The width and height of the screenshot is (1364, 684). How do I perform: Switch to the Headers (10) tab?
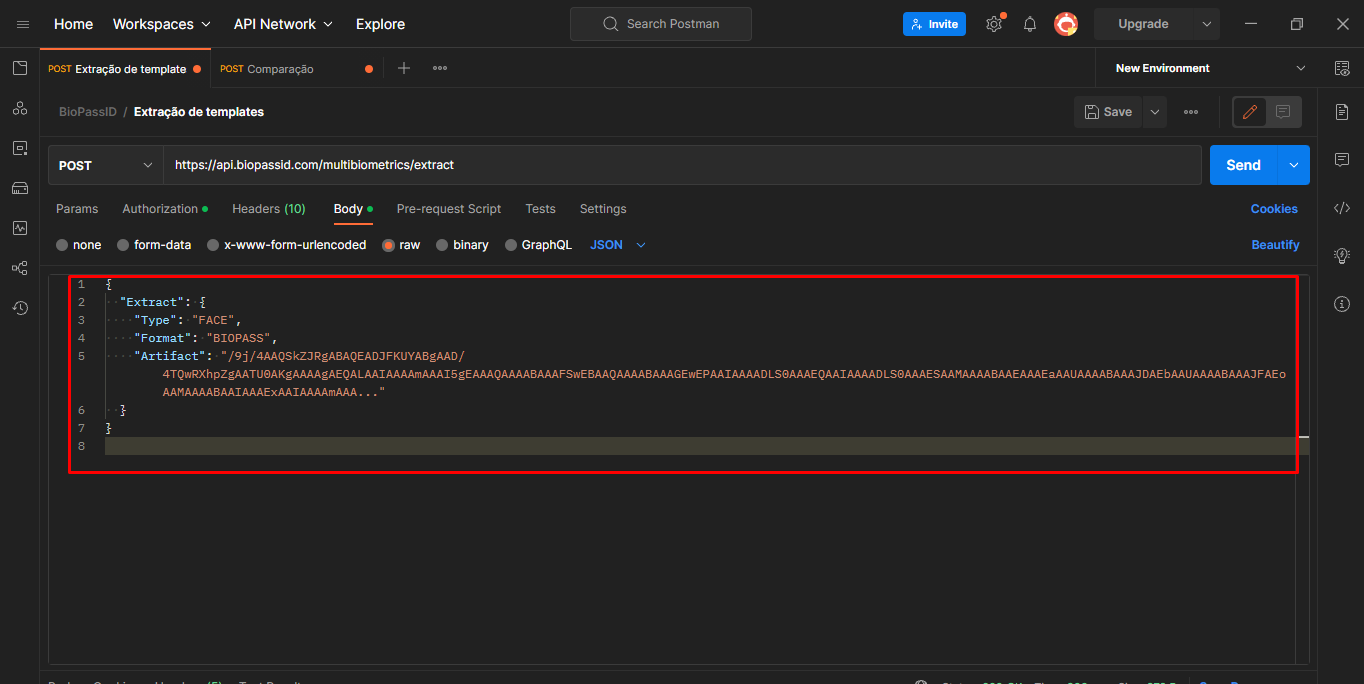(269, 209)
